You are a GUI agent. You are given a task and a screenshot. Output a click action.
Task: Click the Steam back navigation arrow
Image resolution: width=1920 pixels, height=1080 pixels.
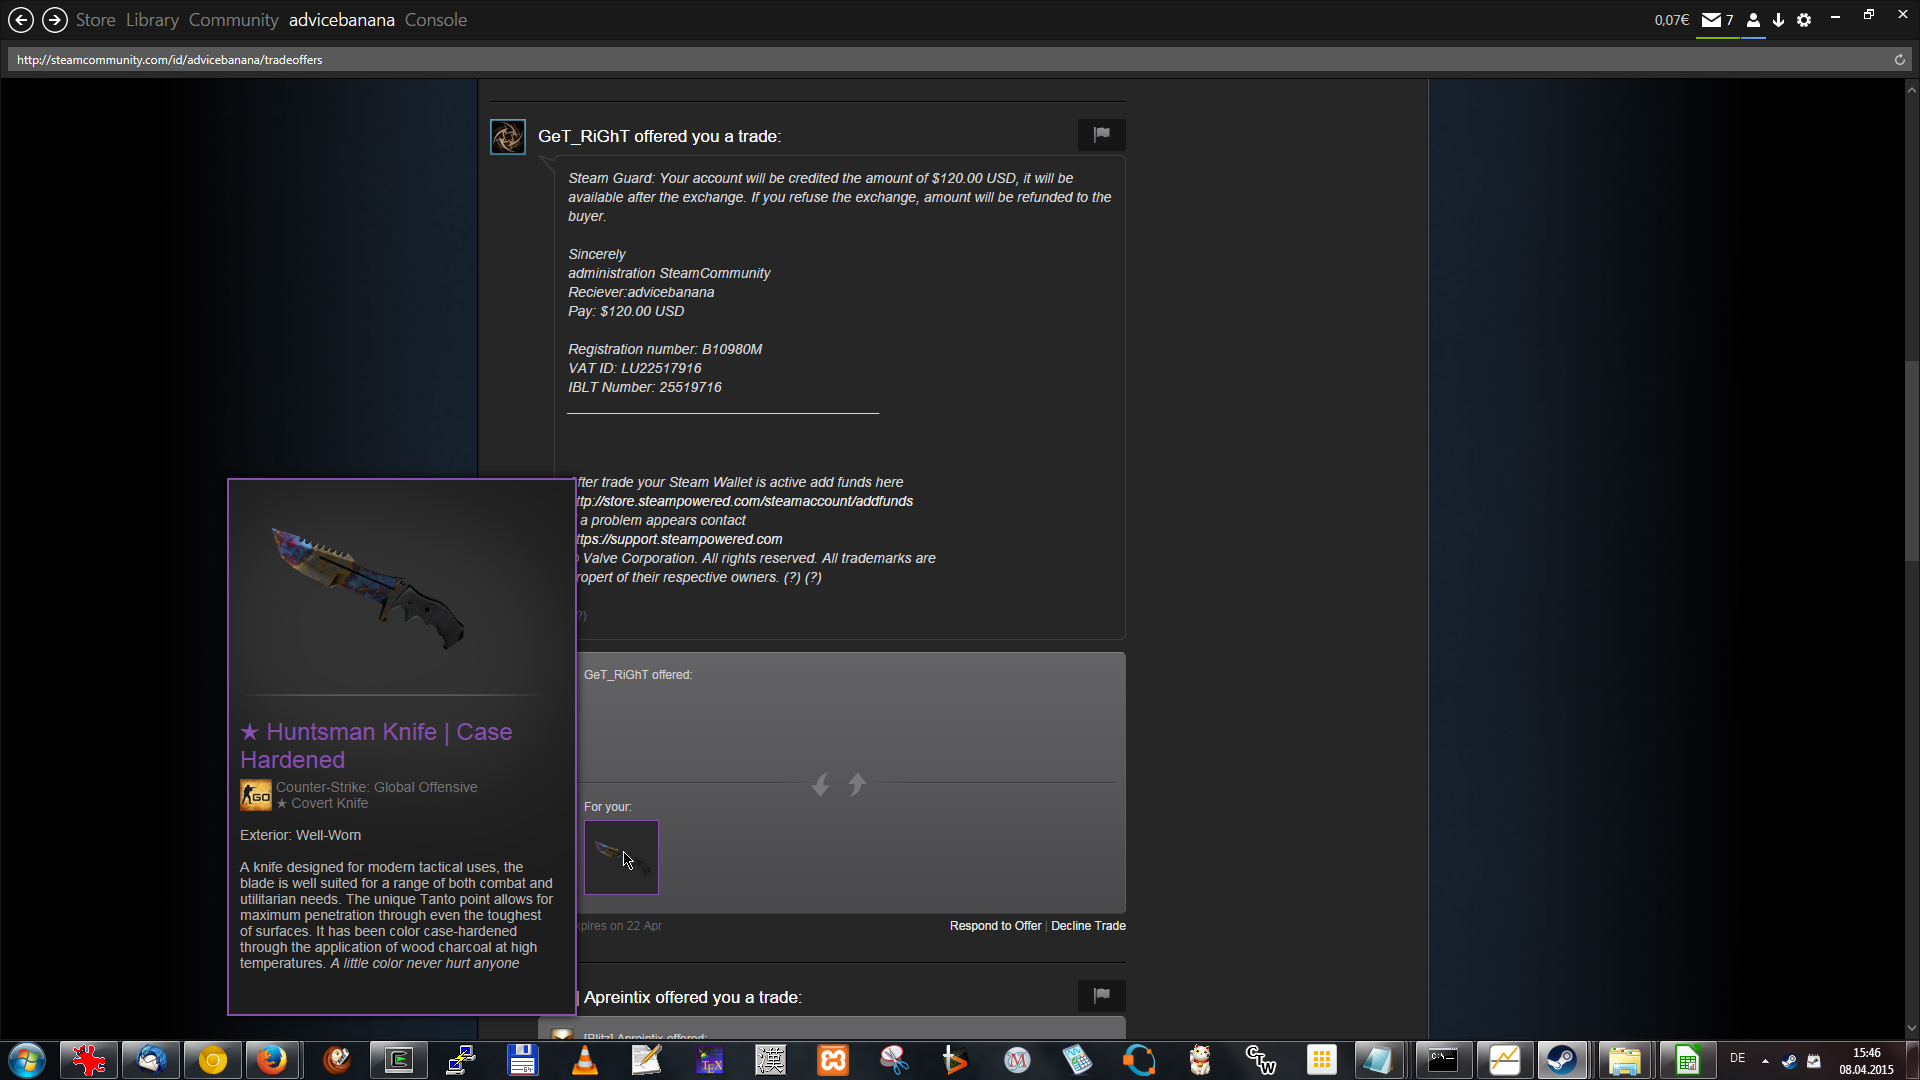tap(21, 20)
